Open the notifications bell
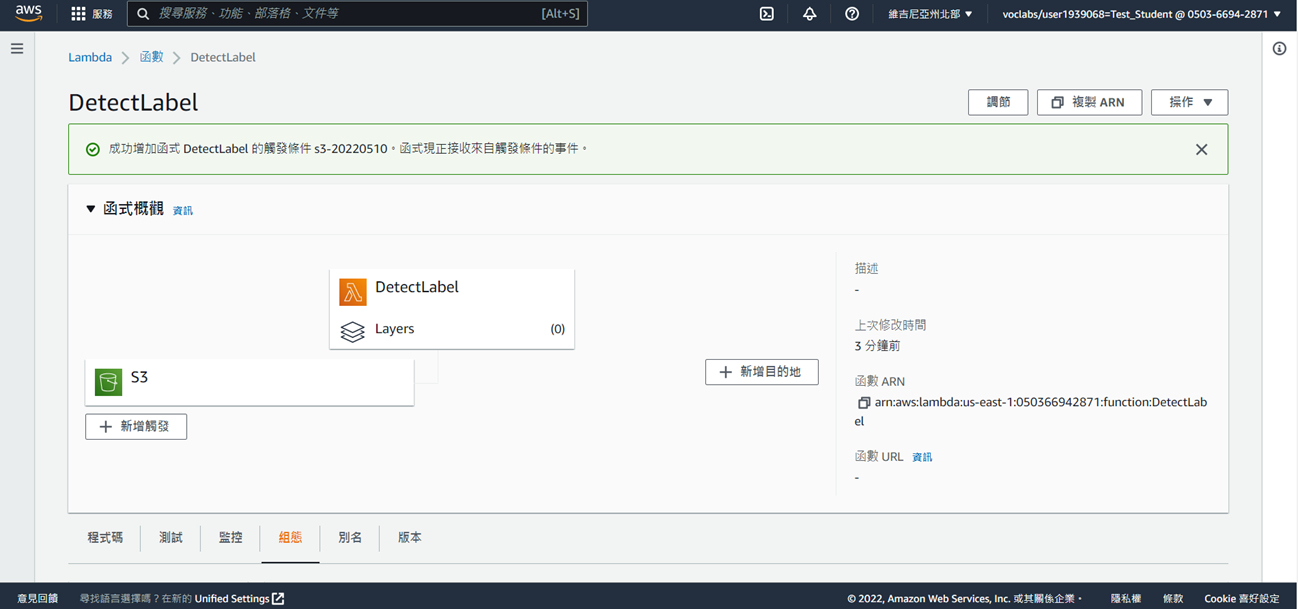This screenshot has height=609, width=1298. 809,14
